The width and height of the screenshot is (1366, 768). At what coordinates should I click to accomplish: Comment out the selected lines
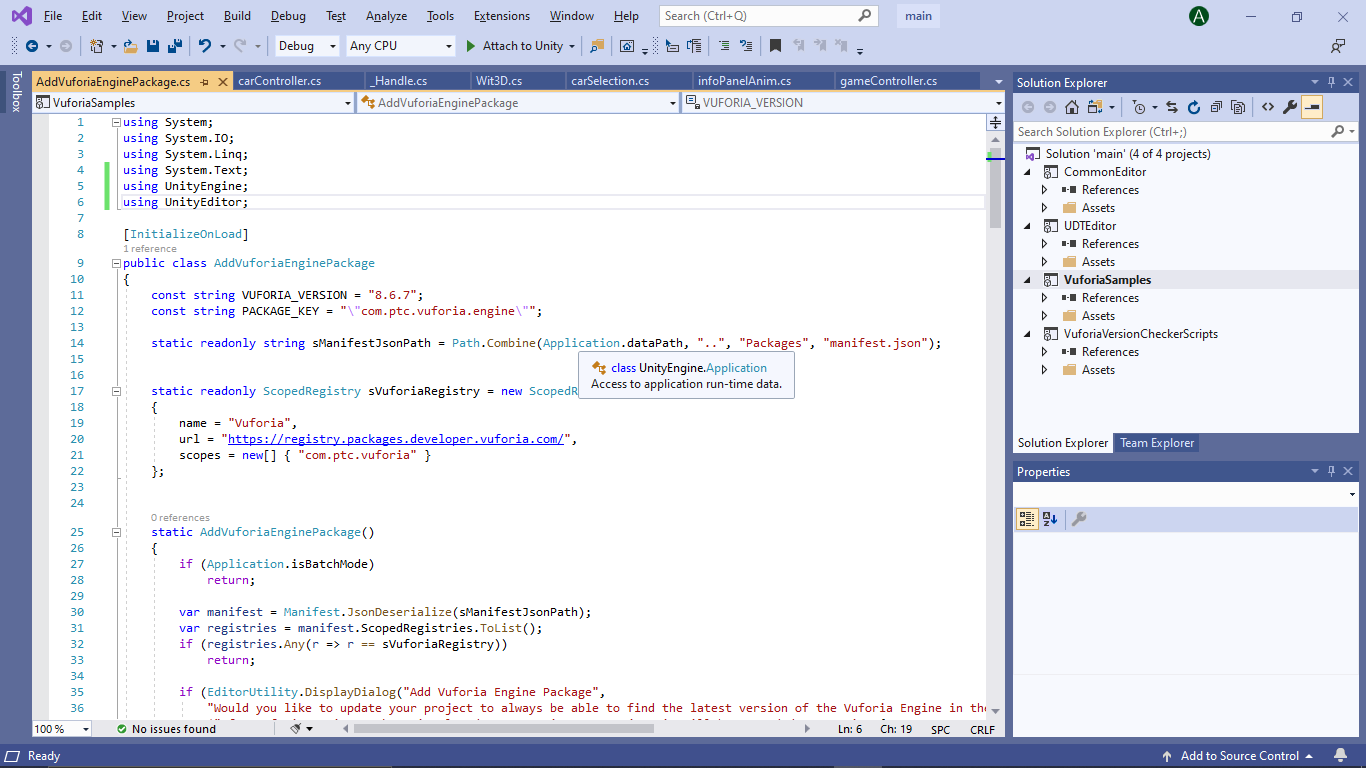pyautogui.click(x=723, y=46)
